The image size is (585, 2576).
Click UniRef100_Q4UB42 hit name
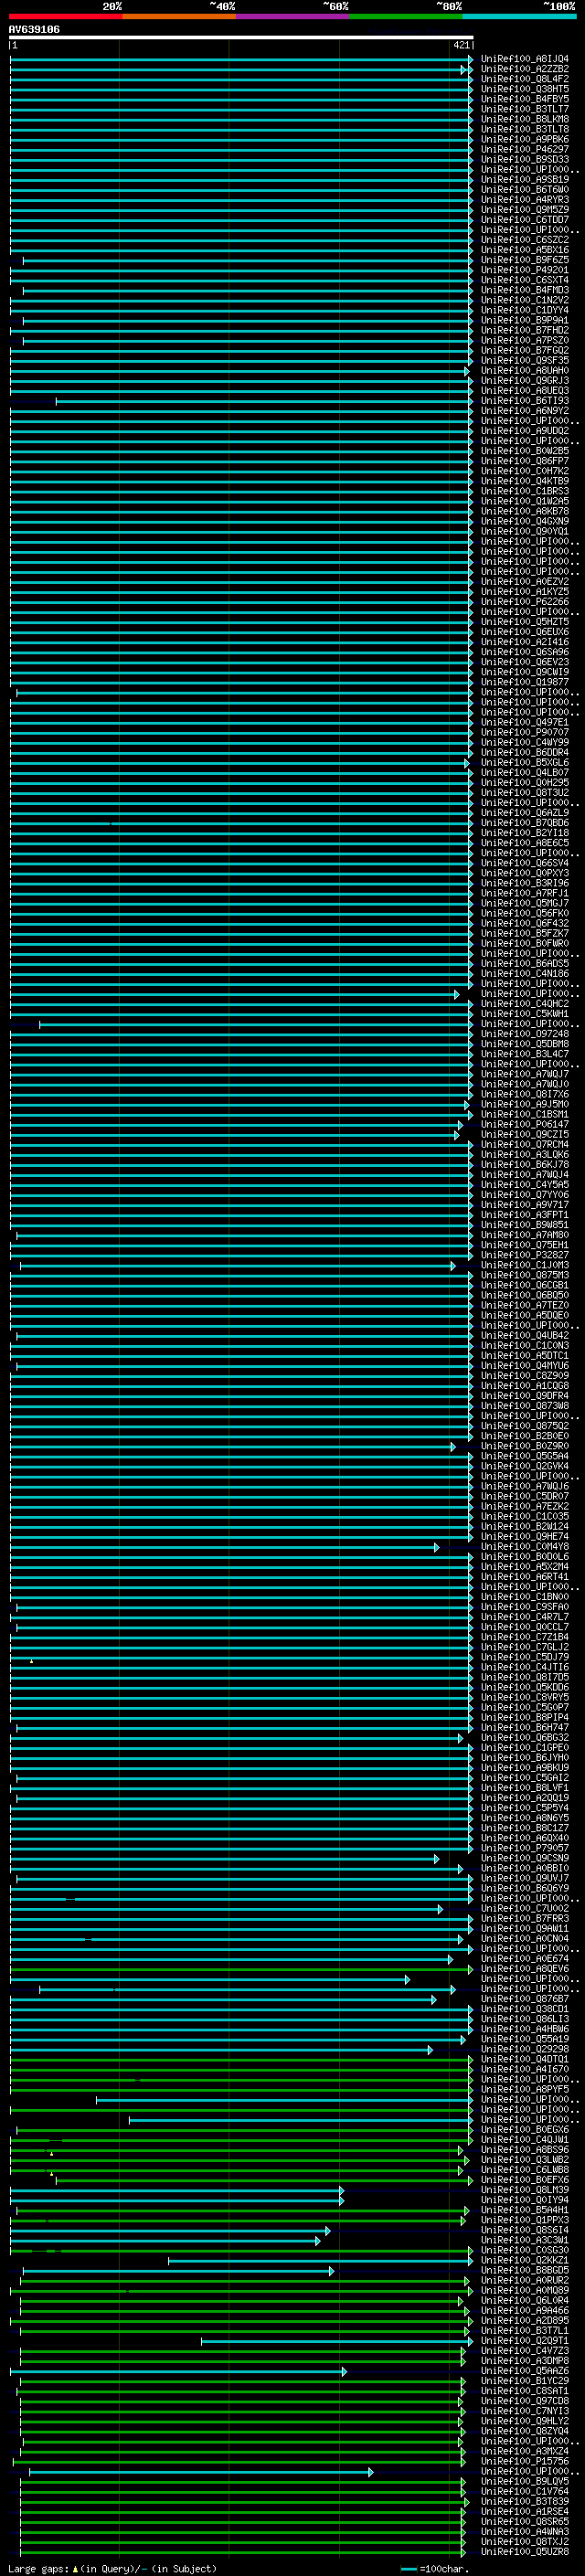click(x=525, y=1335)
